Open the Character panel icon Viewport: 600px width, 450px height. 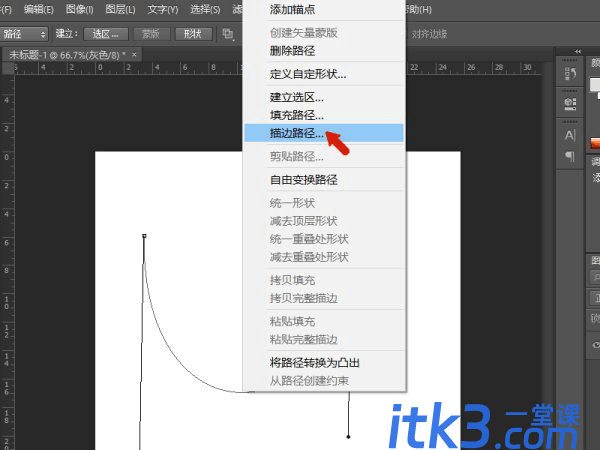570,135
